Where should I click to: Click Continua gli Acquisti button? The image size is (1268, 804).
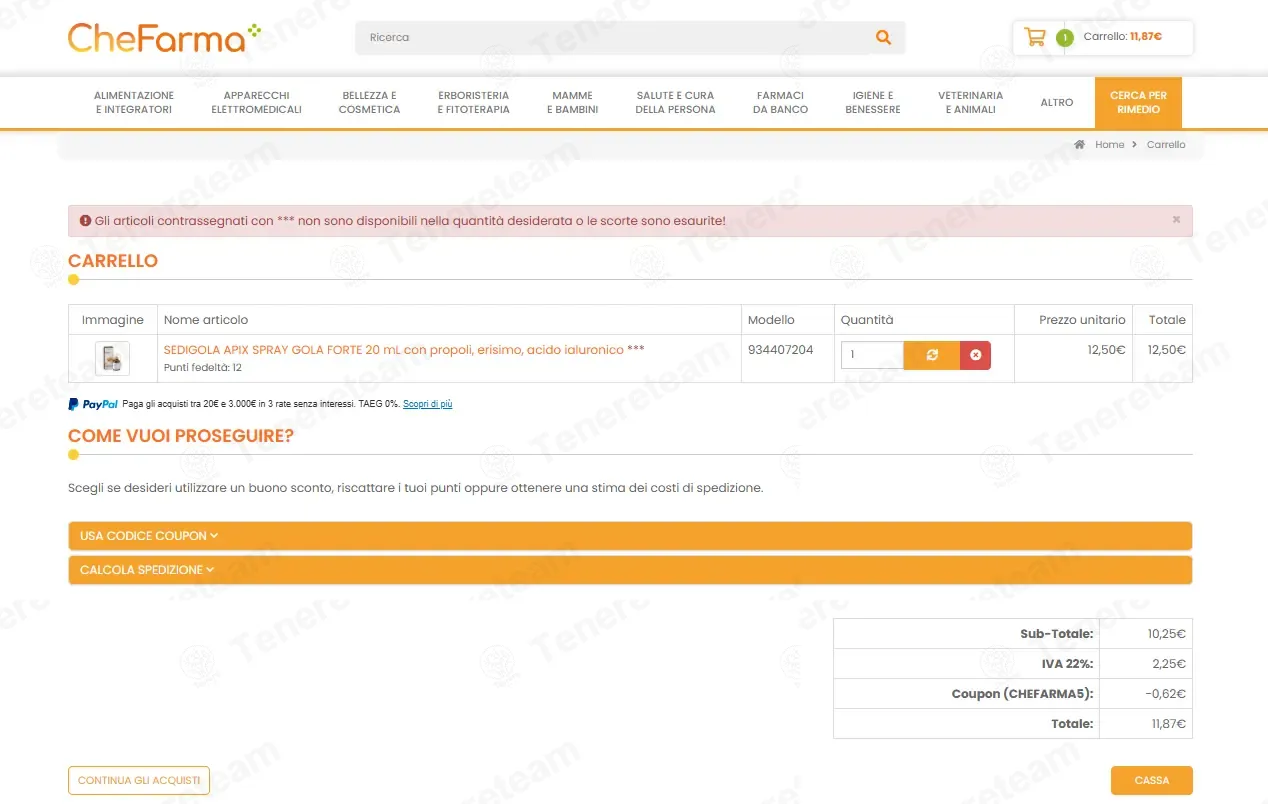point(139,780)
